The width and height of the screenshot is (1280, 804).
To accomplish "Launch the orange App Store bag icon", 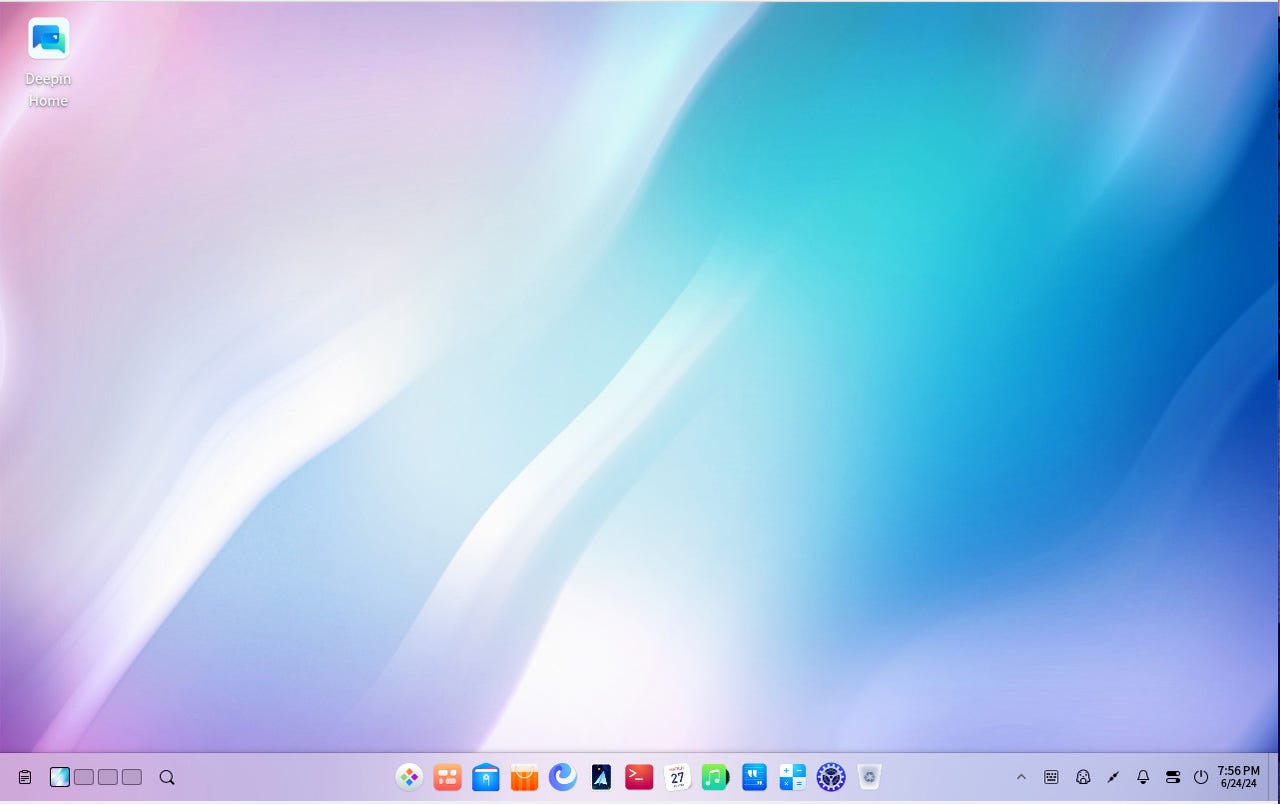I will tap(524, 777).
